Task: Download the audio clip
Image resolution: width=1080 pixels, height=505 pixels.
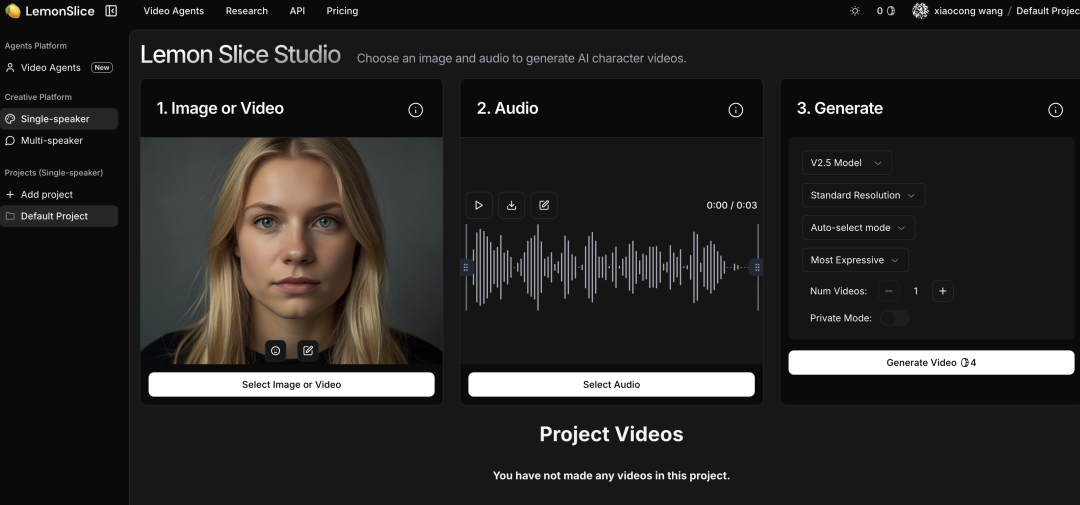Action: click(x=511, y=205)
